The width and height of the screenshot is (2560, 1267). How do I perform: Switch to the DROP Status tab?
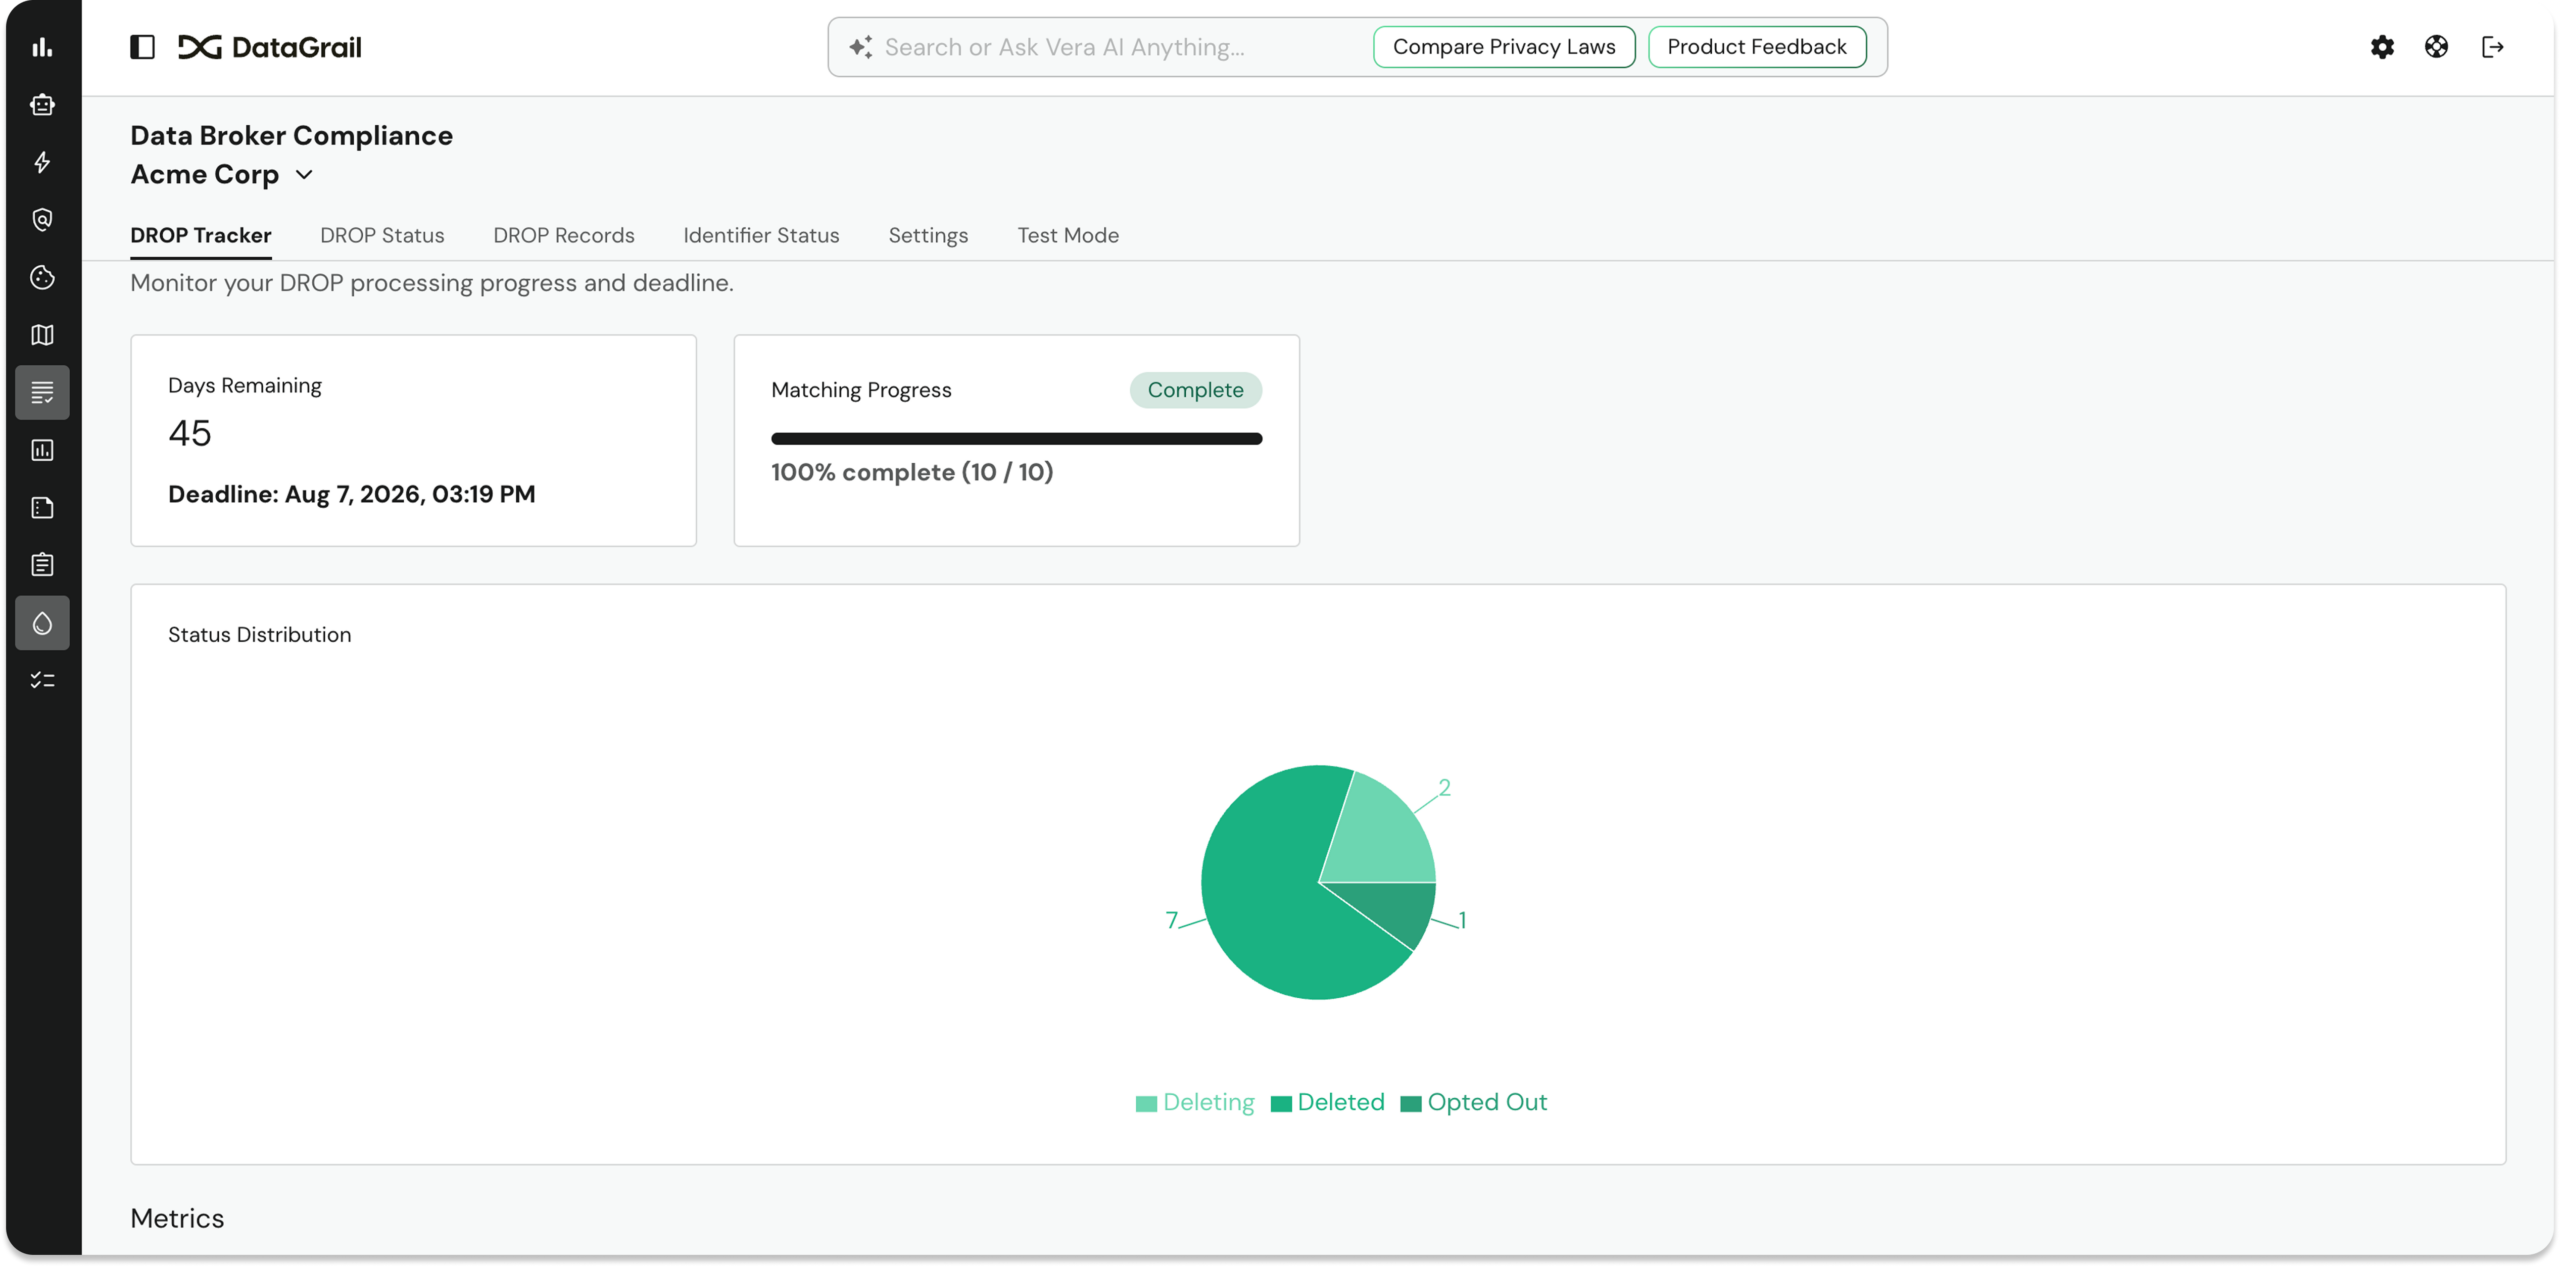tap(382, 235)
